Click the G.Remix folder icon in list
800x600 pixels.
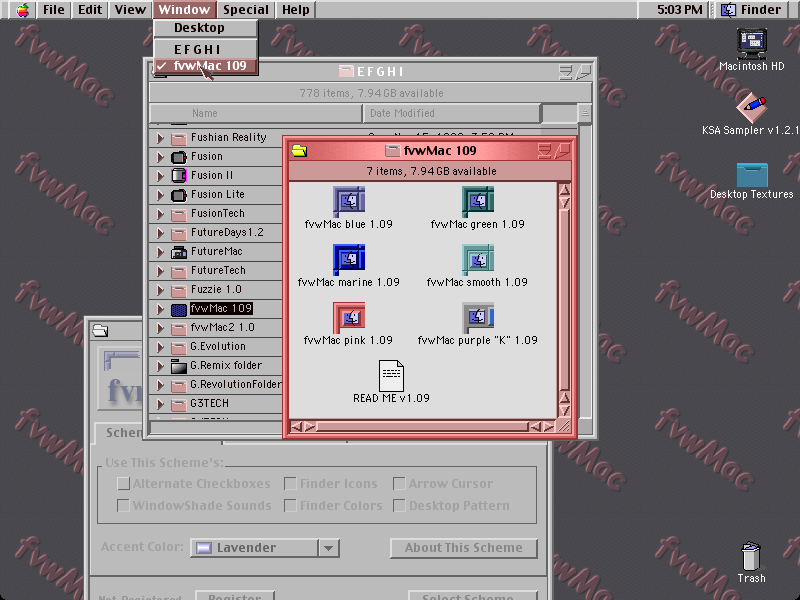point(179,366)
